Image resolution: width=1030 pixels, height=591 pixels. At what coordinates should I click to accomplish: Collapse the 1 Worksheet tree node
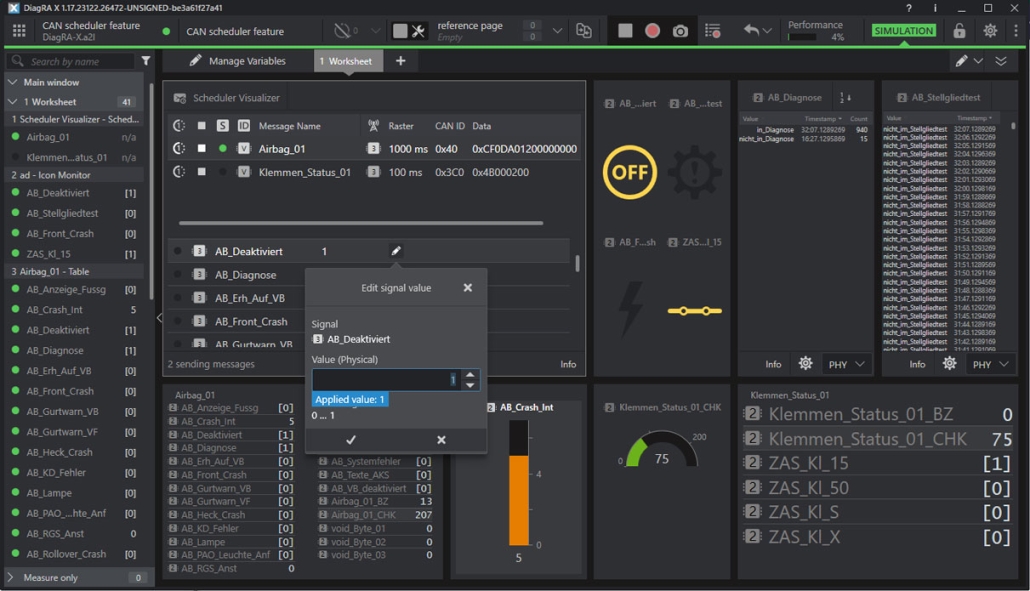tap(12, 102)
